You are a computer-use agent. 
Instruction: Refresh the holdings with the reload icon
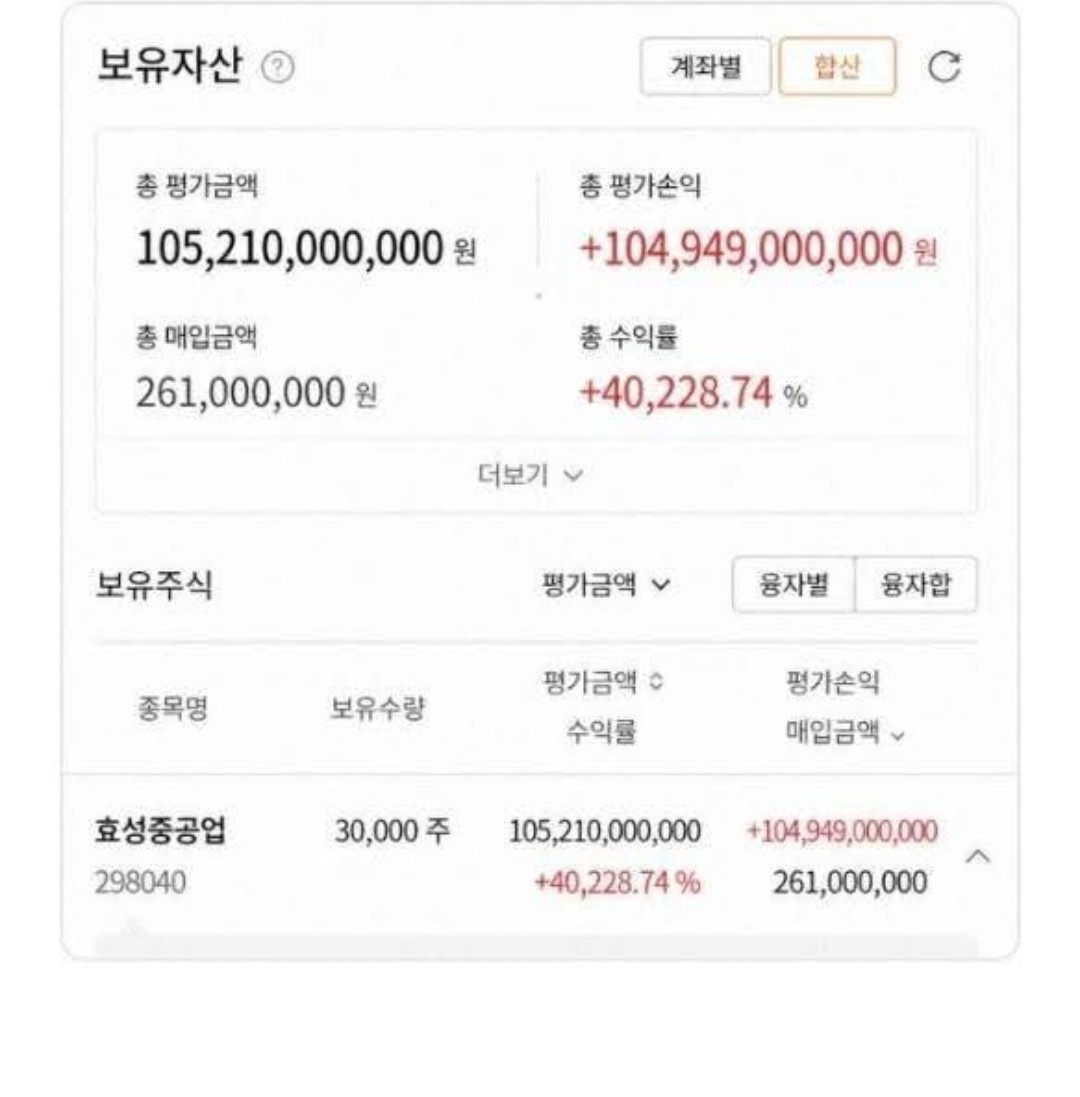point(944,67)
